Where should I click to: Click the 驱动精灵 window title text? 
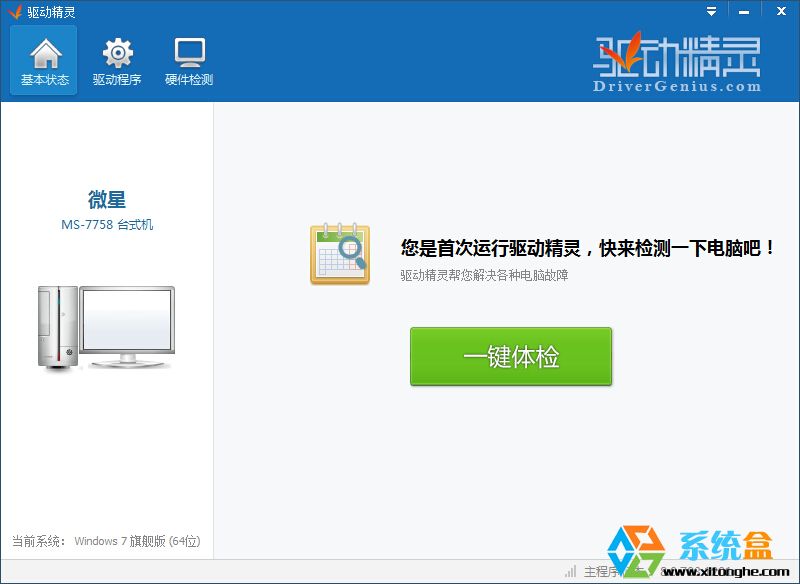(x=51, y=12)
